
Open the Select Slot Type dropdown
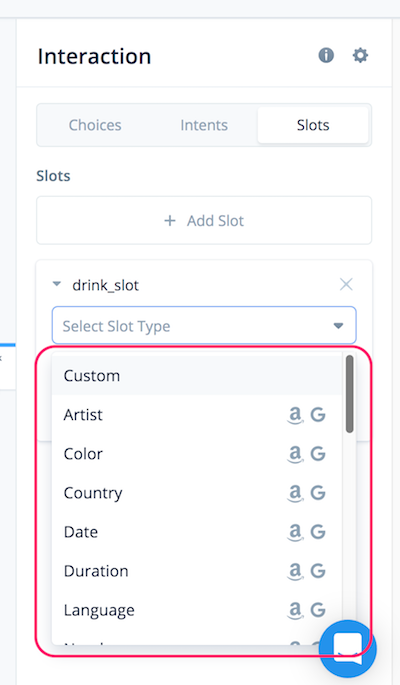204,325
